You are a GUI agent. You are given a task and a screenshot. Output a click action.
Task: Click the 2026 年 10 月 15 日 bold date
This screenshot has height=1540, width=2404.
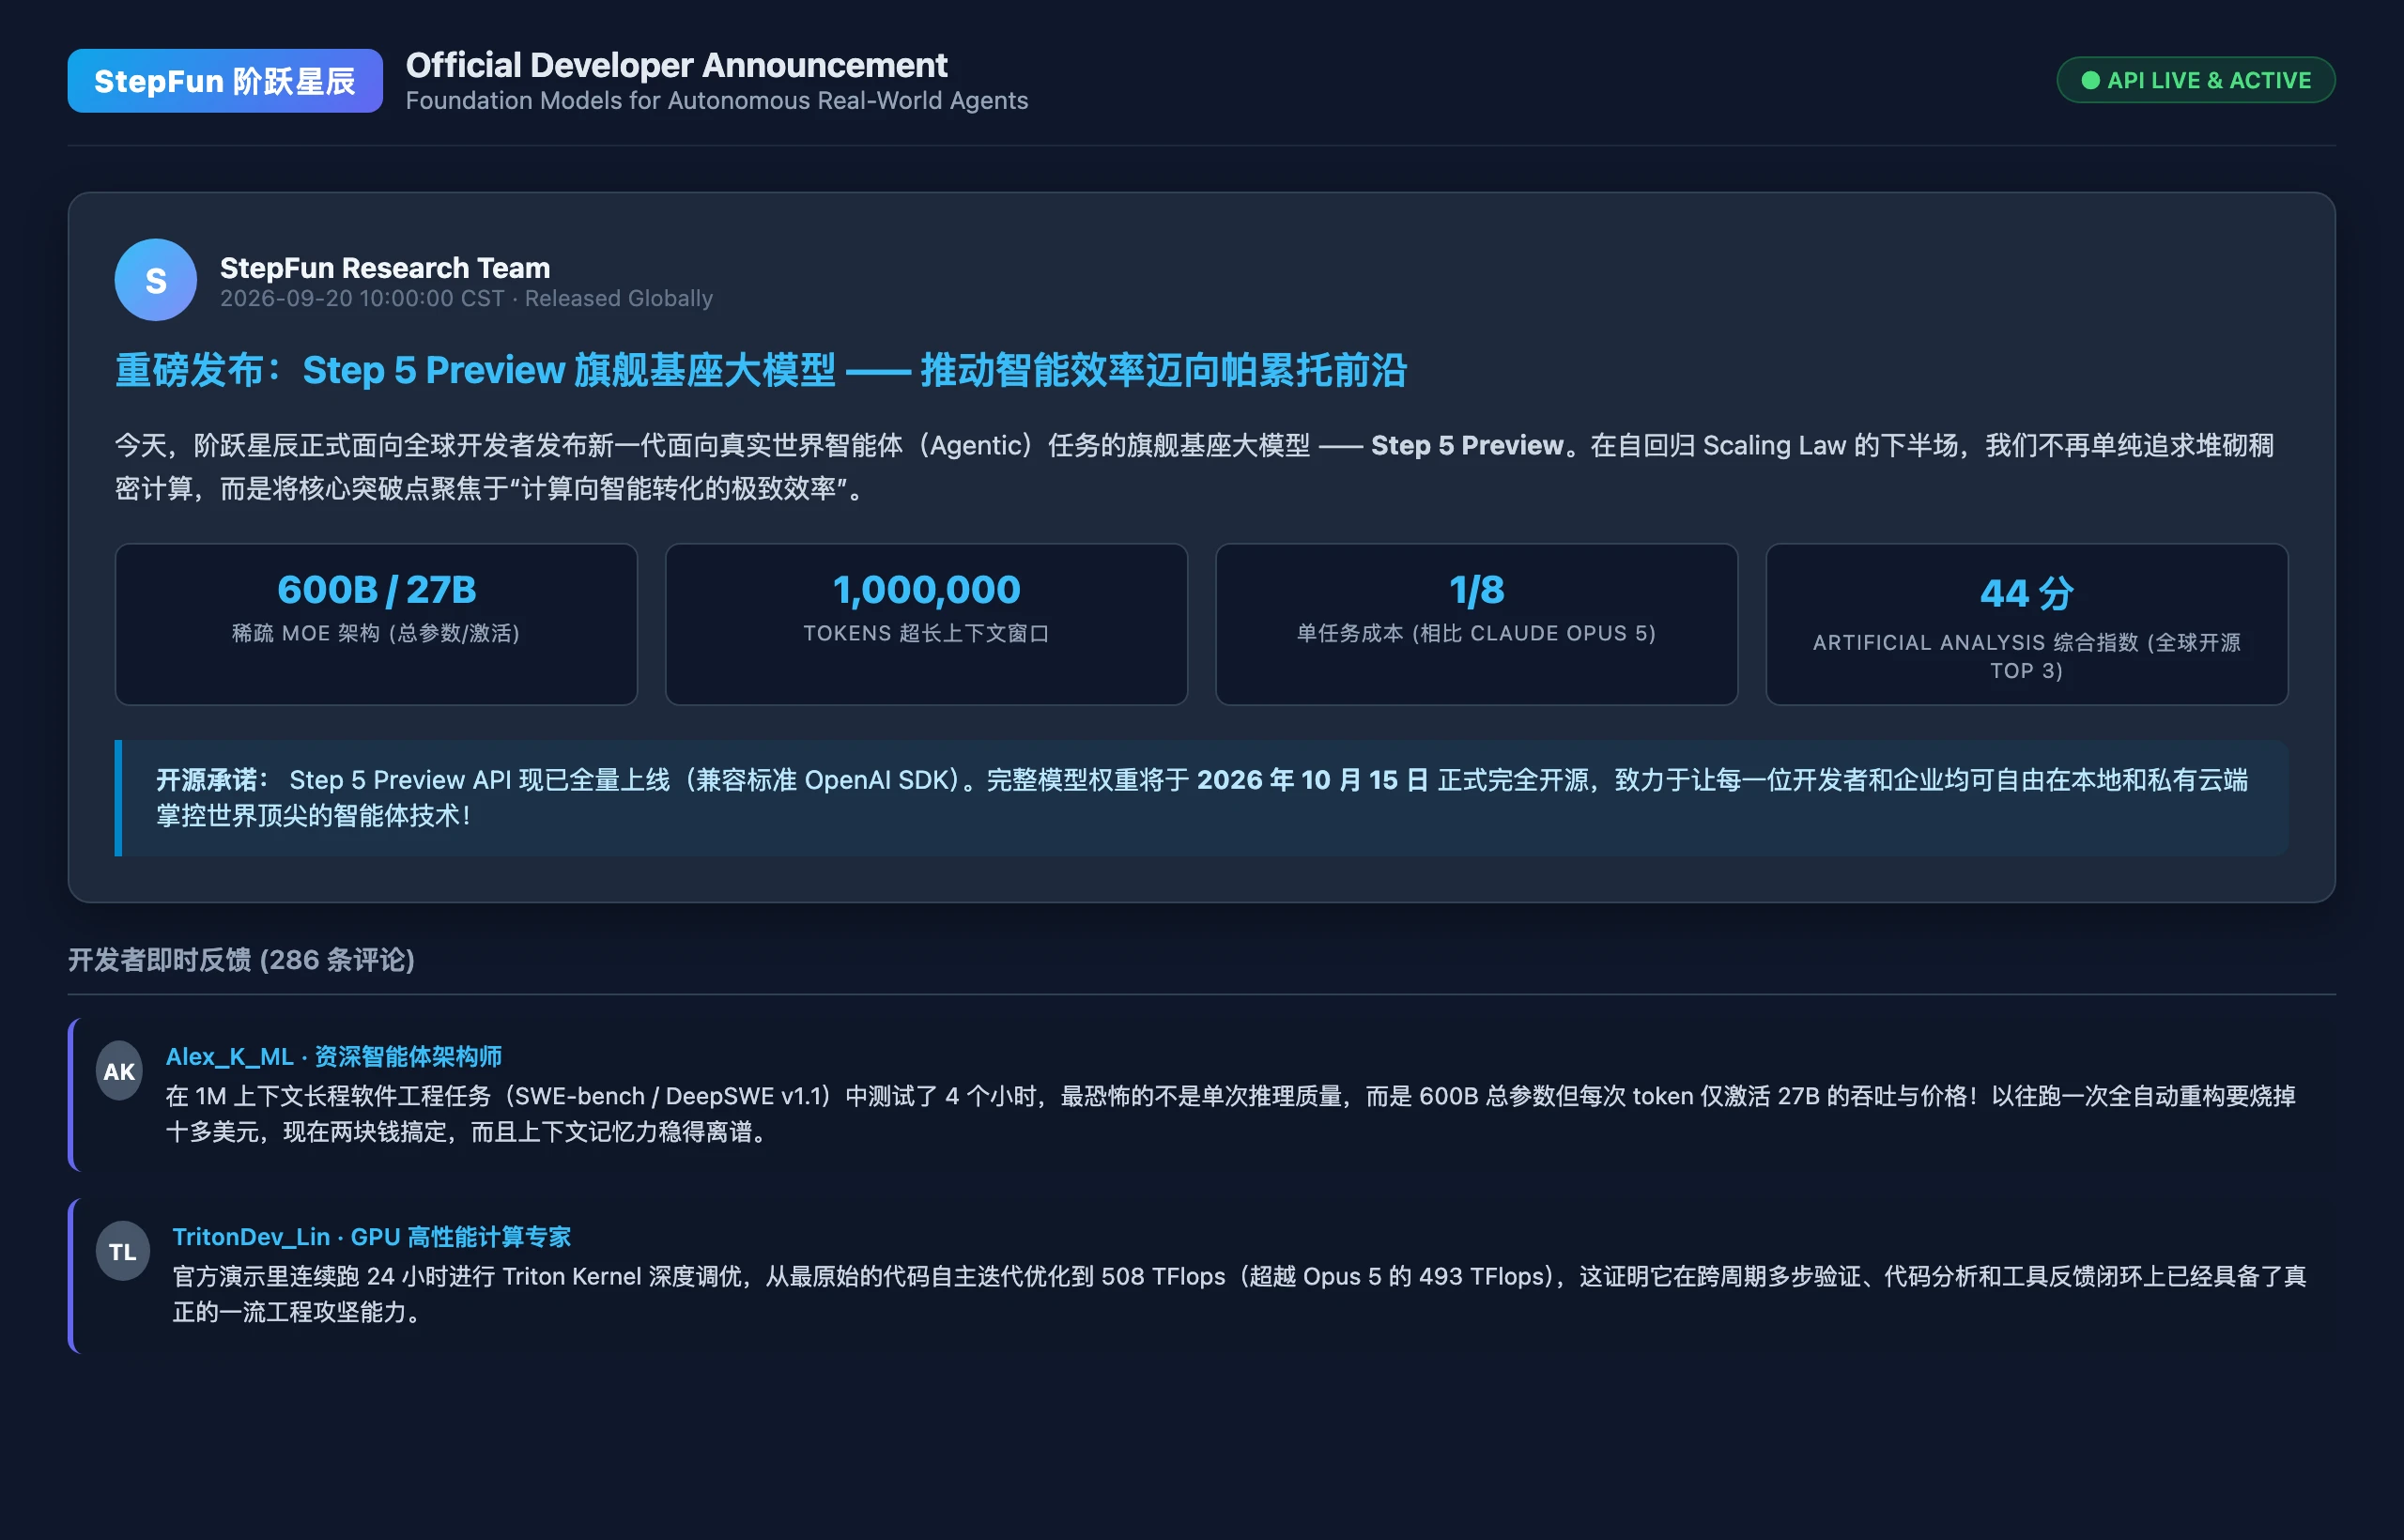pos(1313,780)
